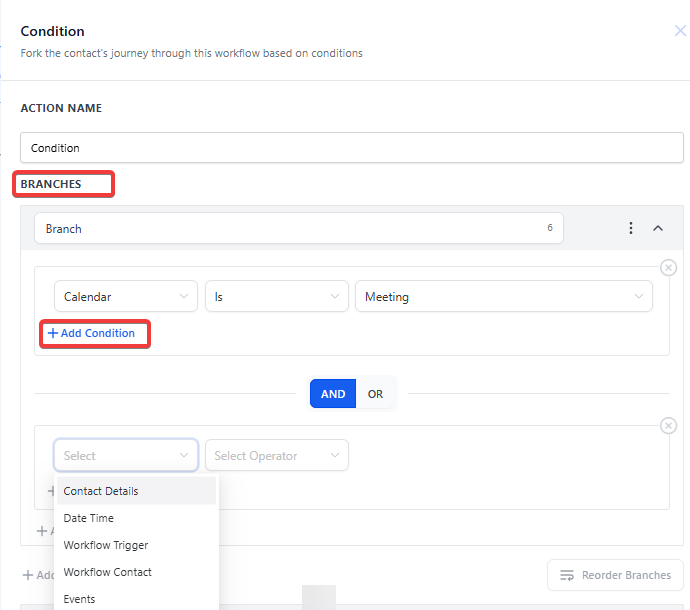Select the AND operator toggle
This screenshot has width=690, height=610.
tap(333, 394)
